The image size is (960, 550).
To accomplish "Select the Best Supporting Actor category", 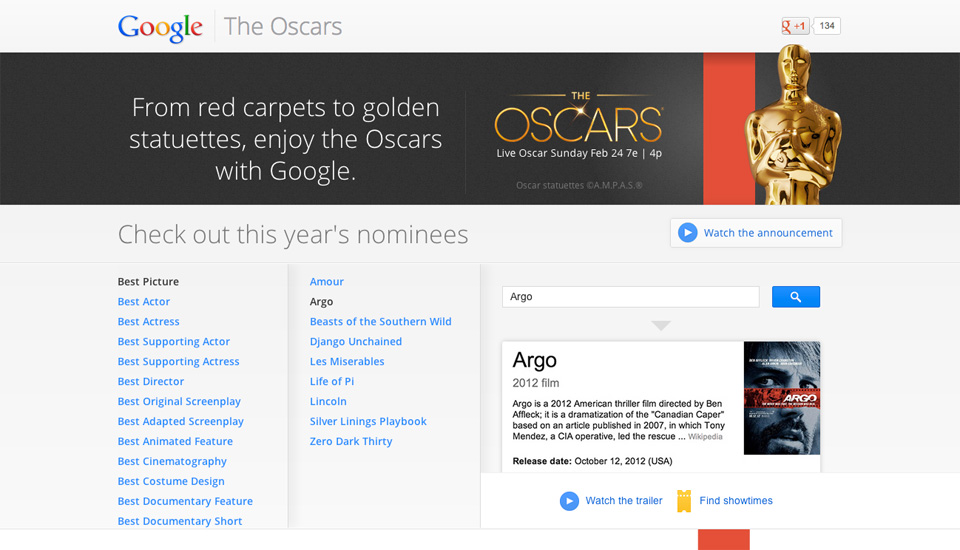I will coord(174,342).
